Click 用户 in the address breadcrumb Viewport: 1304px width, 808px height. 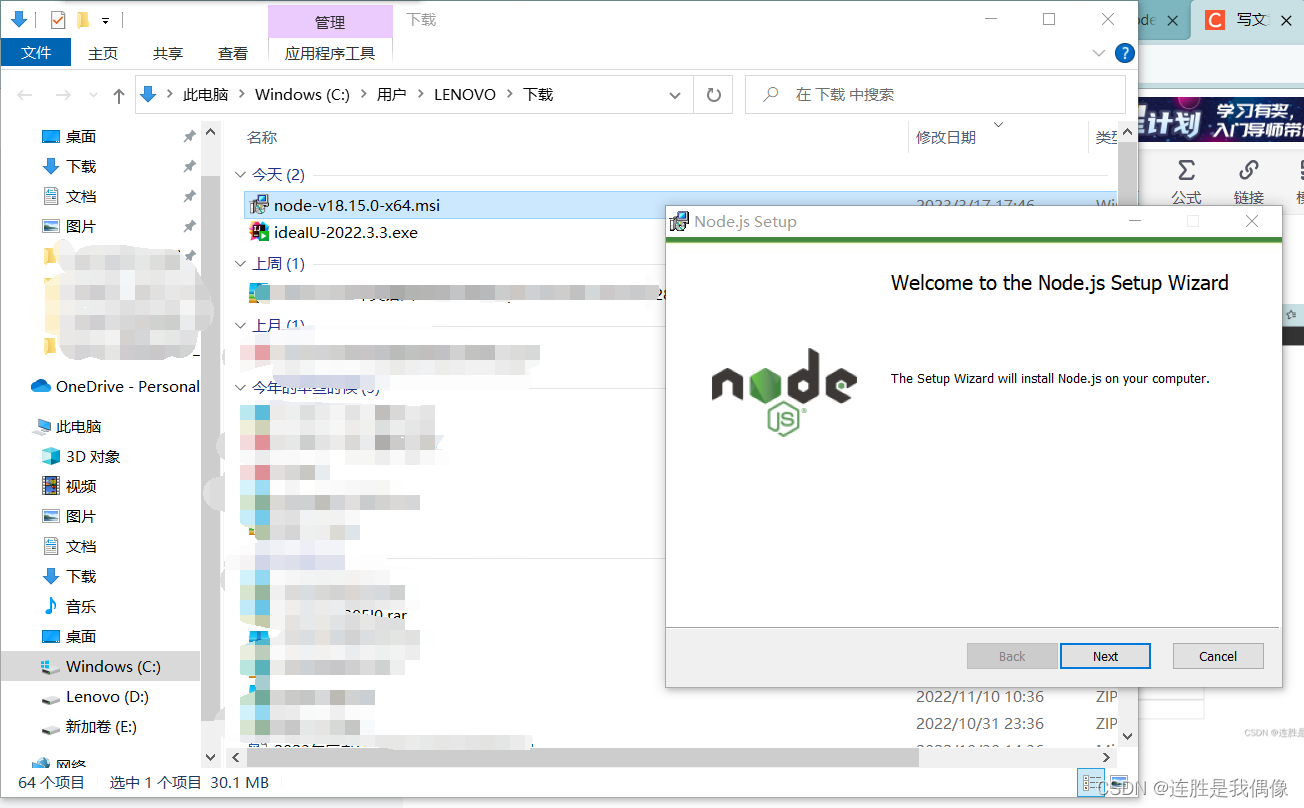point(391,94)
